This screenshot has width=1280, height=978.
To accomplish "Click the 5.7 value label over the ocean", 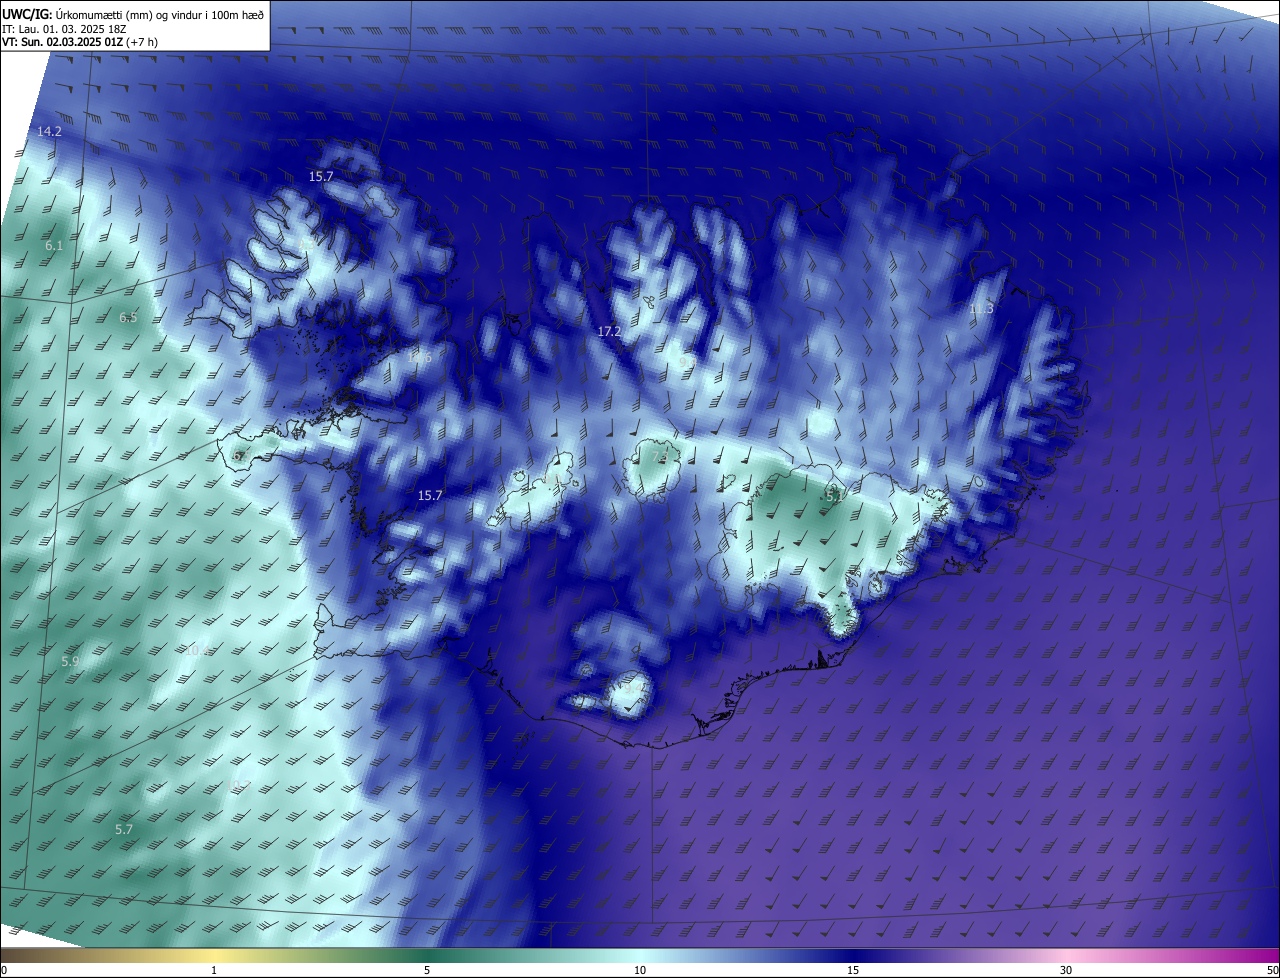I will 124,830.
